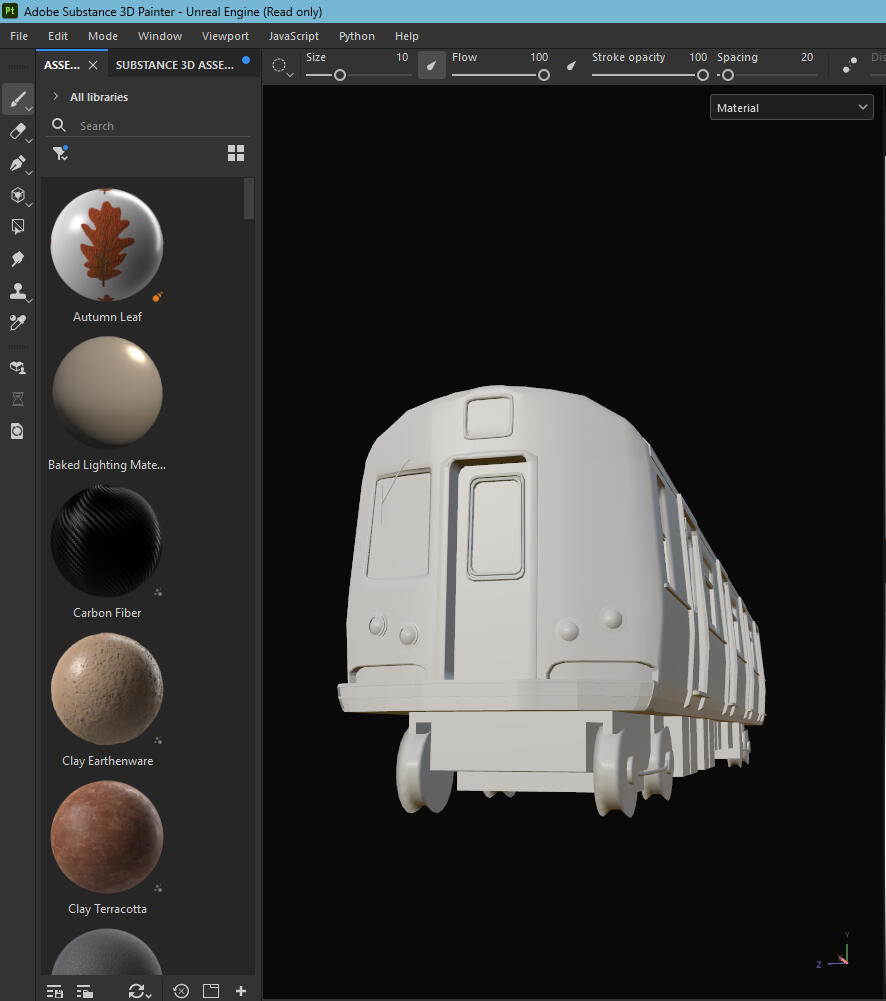Select the Polygon Fill tool
Image resolution: width=886 pixels, height=1001 pixels.
tap(17, 195)
